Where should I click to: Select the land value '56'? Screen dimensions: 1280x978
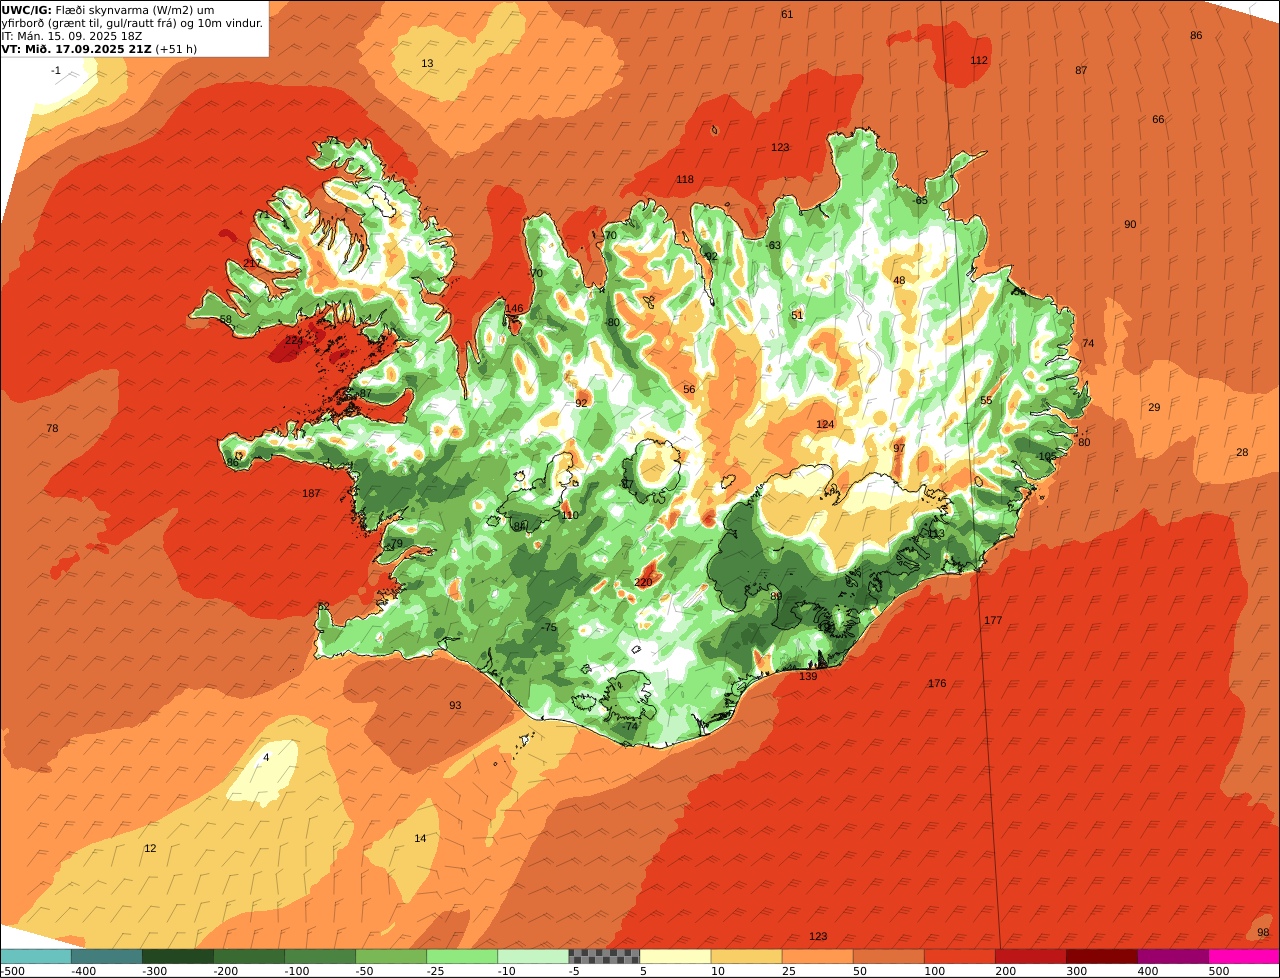[689, 389]
